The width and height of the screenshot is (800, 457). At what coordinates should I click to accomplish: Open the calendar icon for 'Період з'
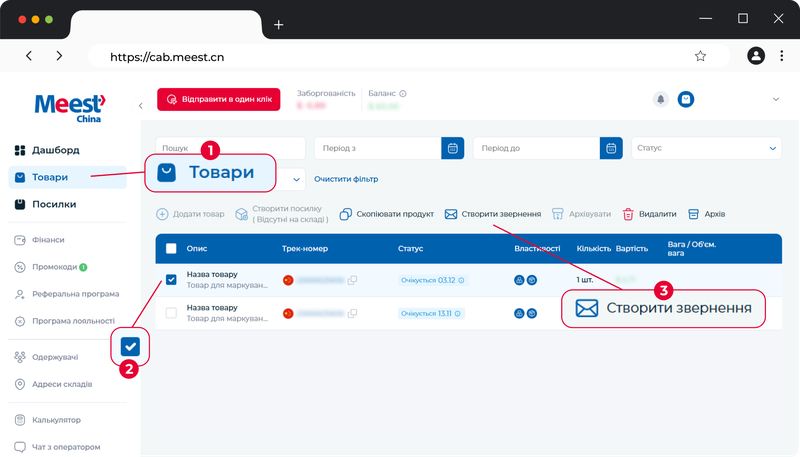click(x=453, y=148)
